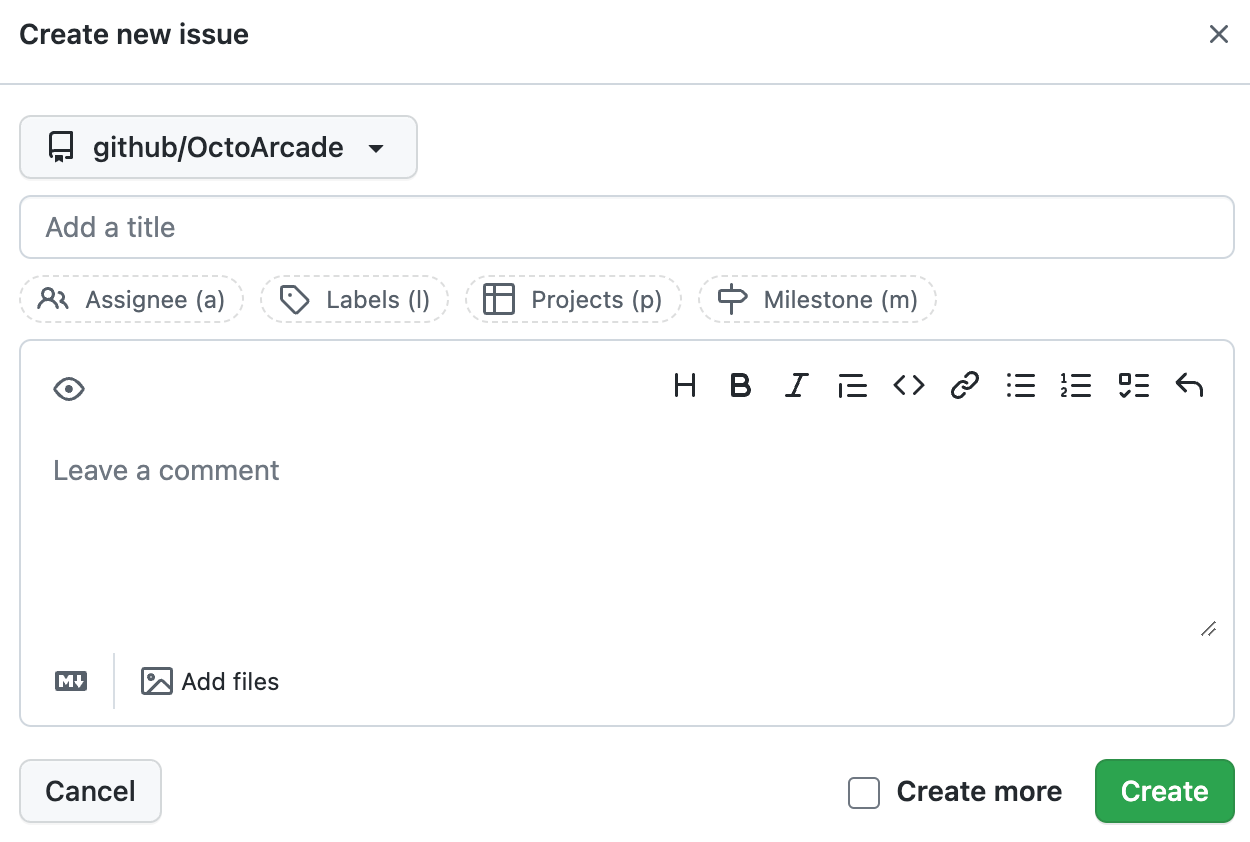The image size is (1250, 842).
Task: Select Add files to attach content
Action: (210, 681)
